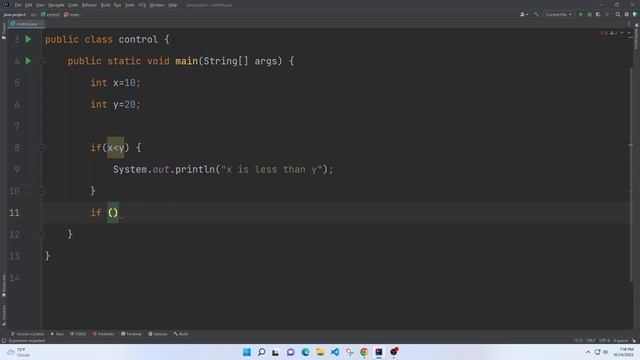Viewport: 640px width, 360px height.
Task: Open the Build tool window tab
Action: point(181,334)
